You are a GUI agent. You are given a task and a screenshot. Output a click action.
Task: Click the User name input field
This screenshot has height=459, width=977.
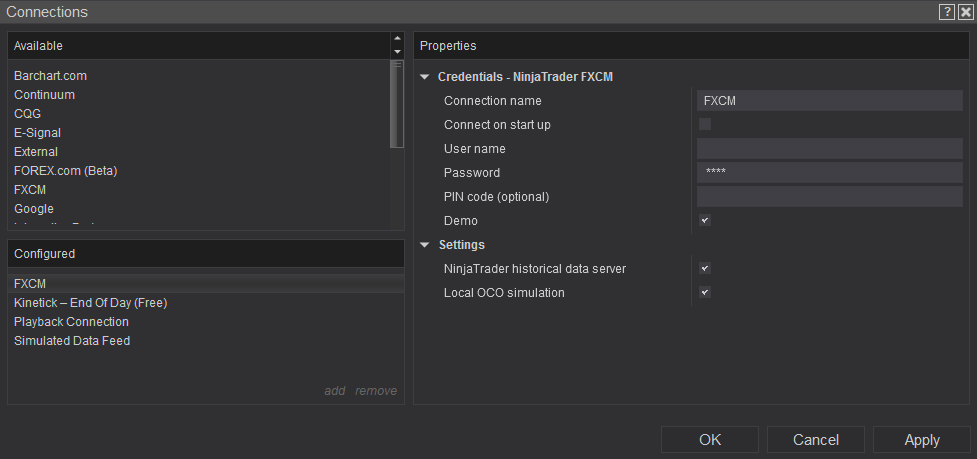829,148
